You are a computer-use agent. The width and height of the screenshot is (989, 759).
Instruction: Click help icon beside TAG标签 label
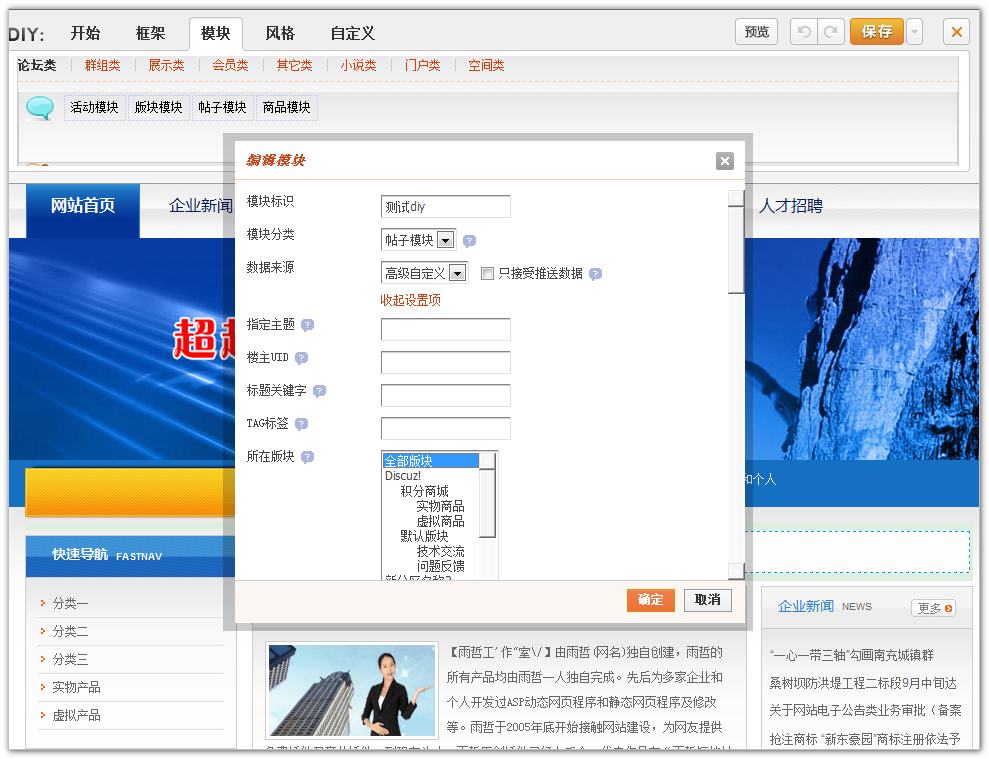point(301,424)
